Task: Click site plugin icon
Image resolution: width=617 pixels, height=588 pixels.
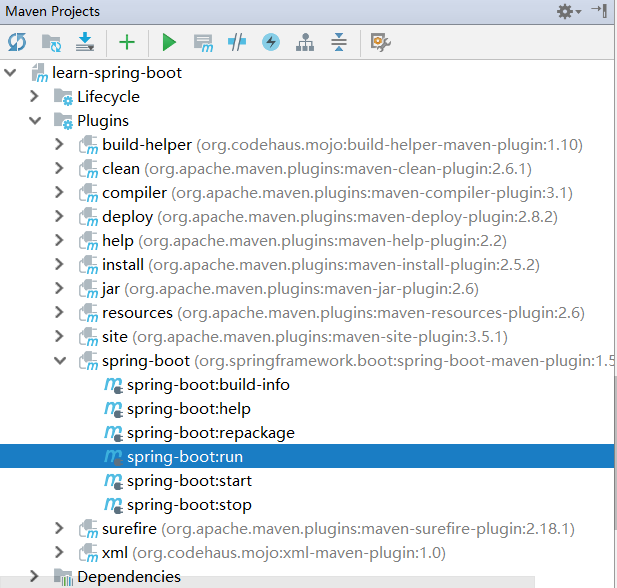Action: 89,337
